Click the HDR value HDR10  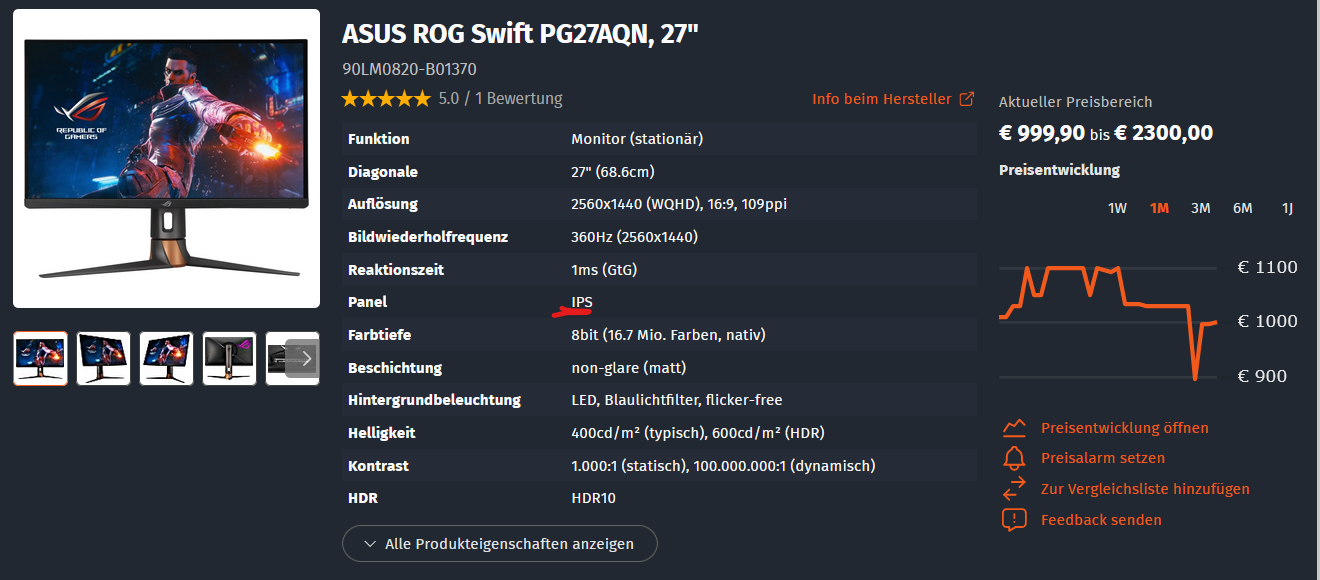594,498
